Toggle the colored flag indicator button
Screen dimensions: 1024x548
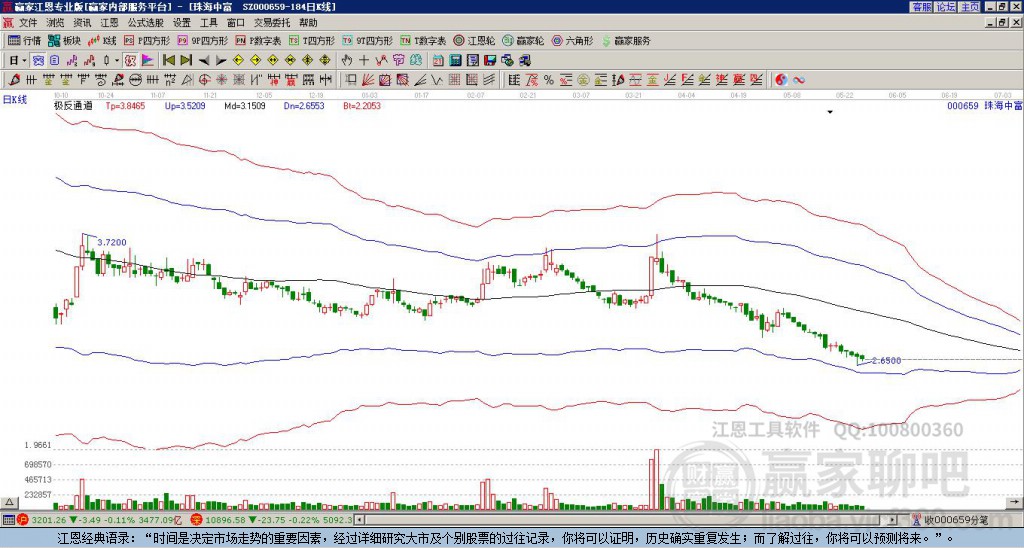pyautogui.click(x=148, y=61)
